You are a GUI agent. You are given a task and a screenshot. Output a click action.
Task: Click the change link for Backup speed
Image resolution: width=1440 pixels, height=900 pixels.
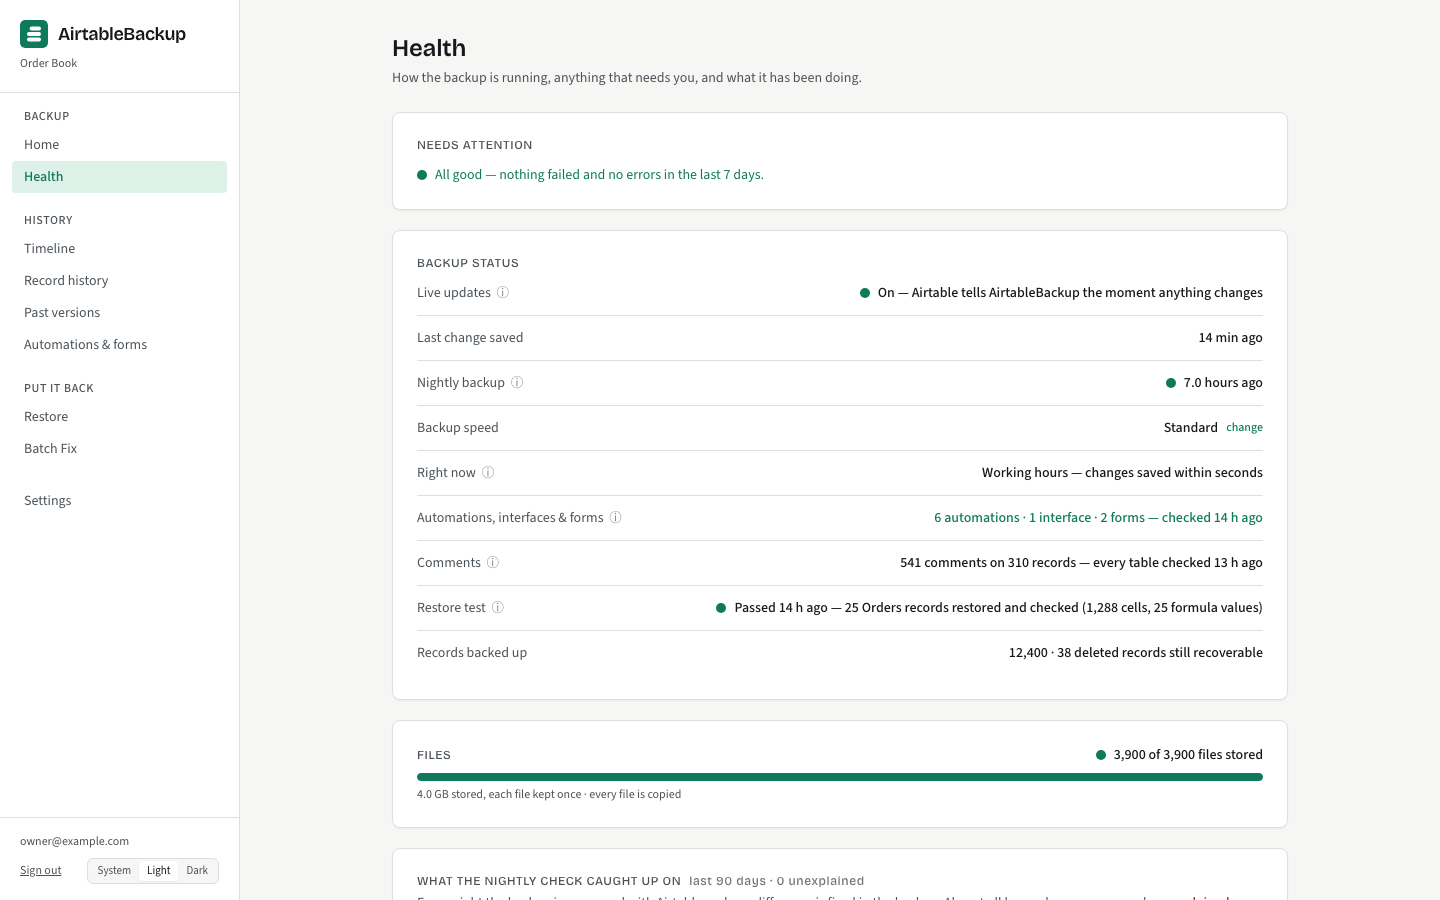[x=1244, y=428]
